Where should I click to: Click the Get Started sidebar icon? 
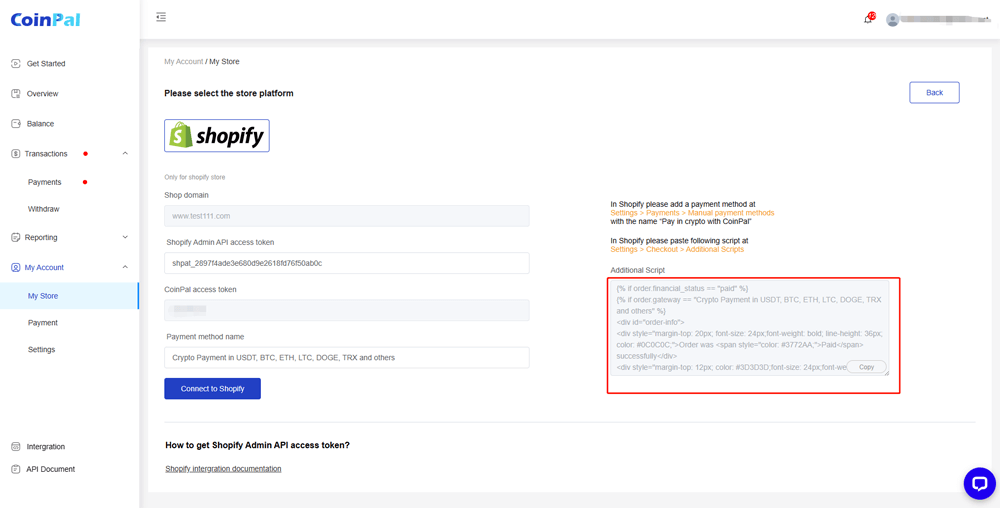(x=16, y=64)
